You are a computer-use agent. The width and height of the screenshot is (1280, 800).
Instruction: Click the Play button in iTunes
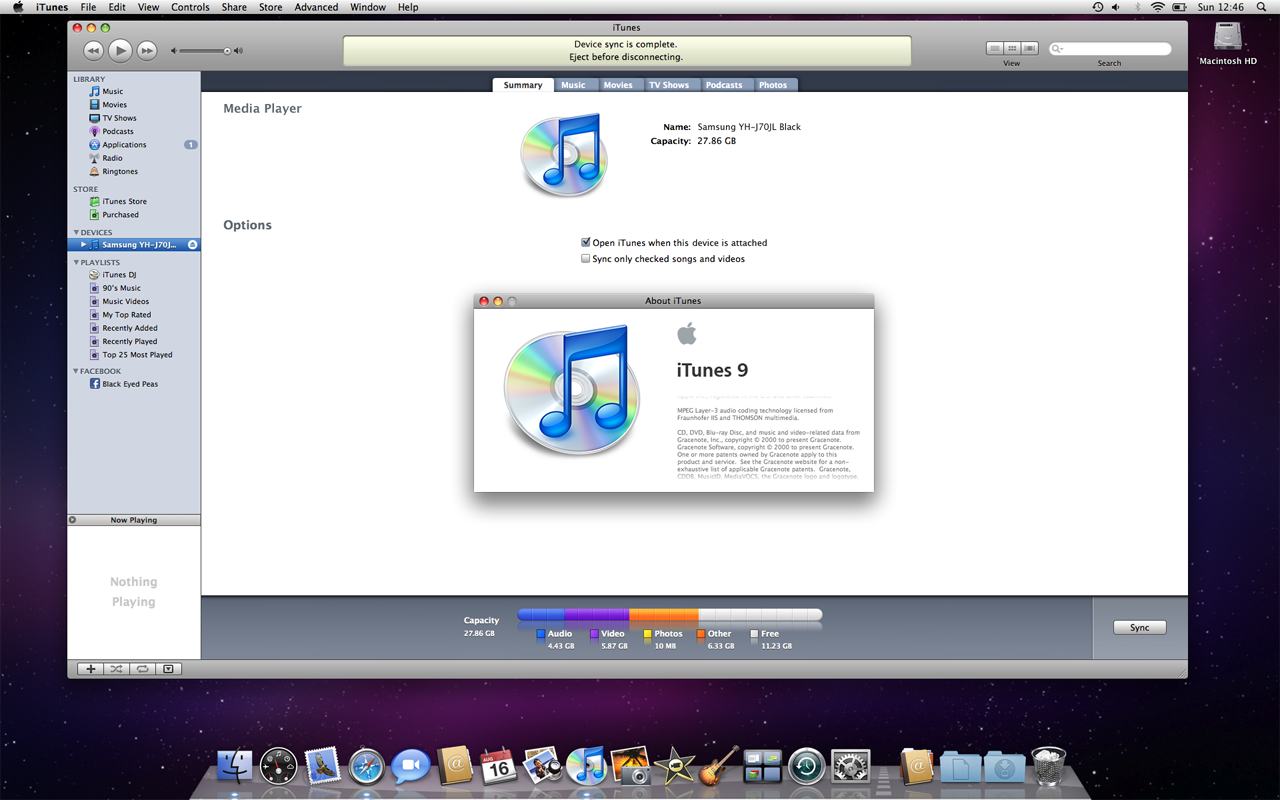pos(119,50)
